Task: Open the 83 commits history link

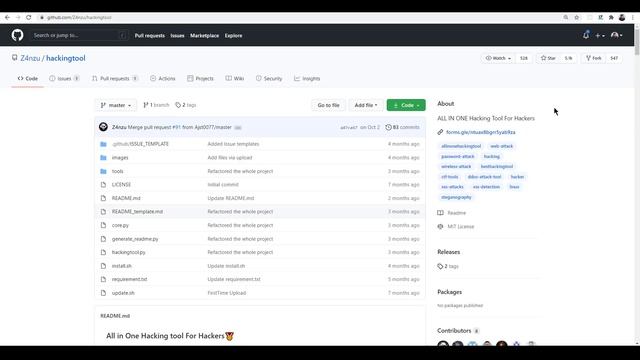Action: (402, 127)
